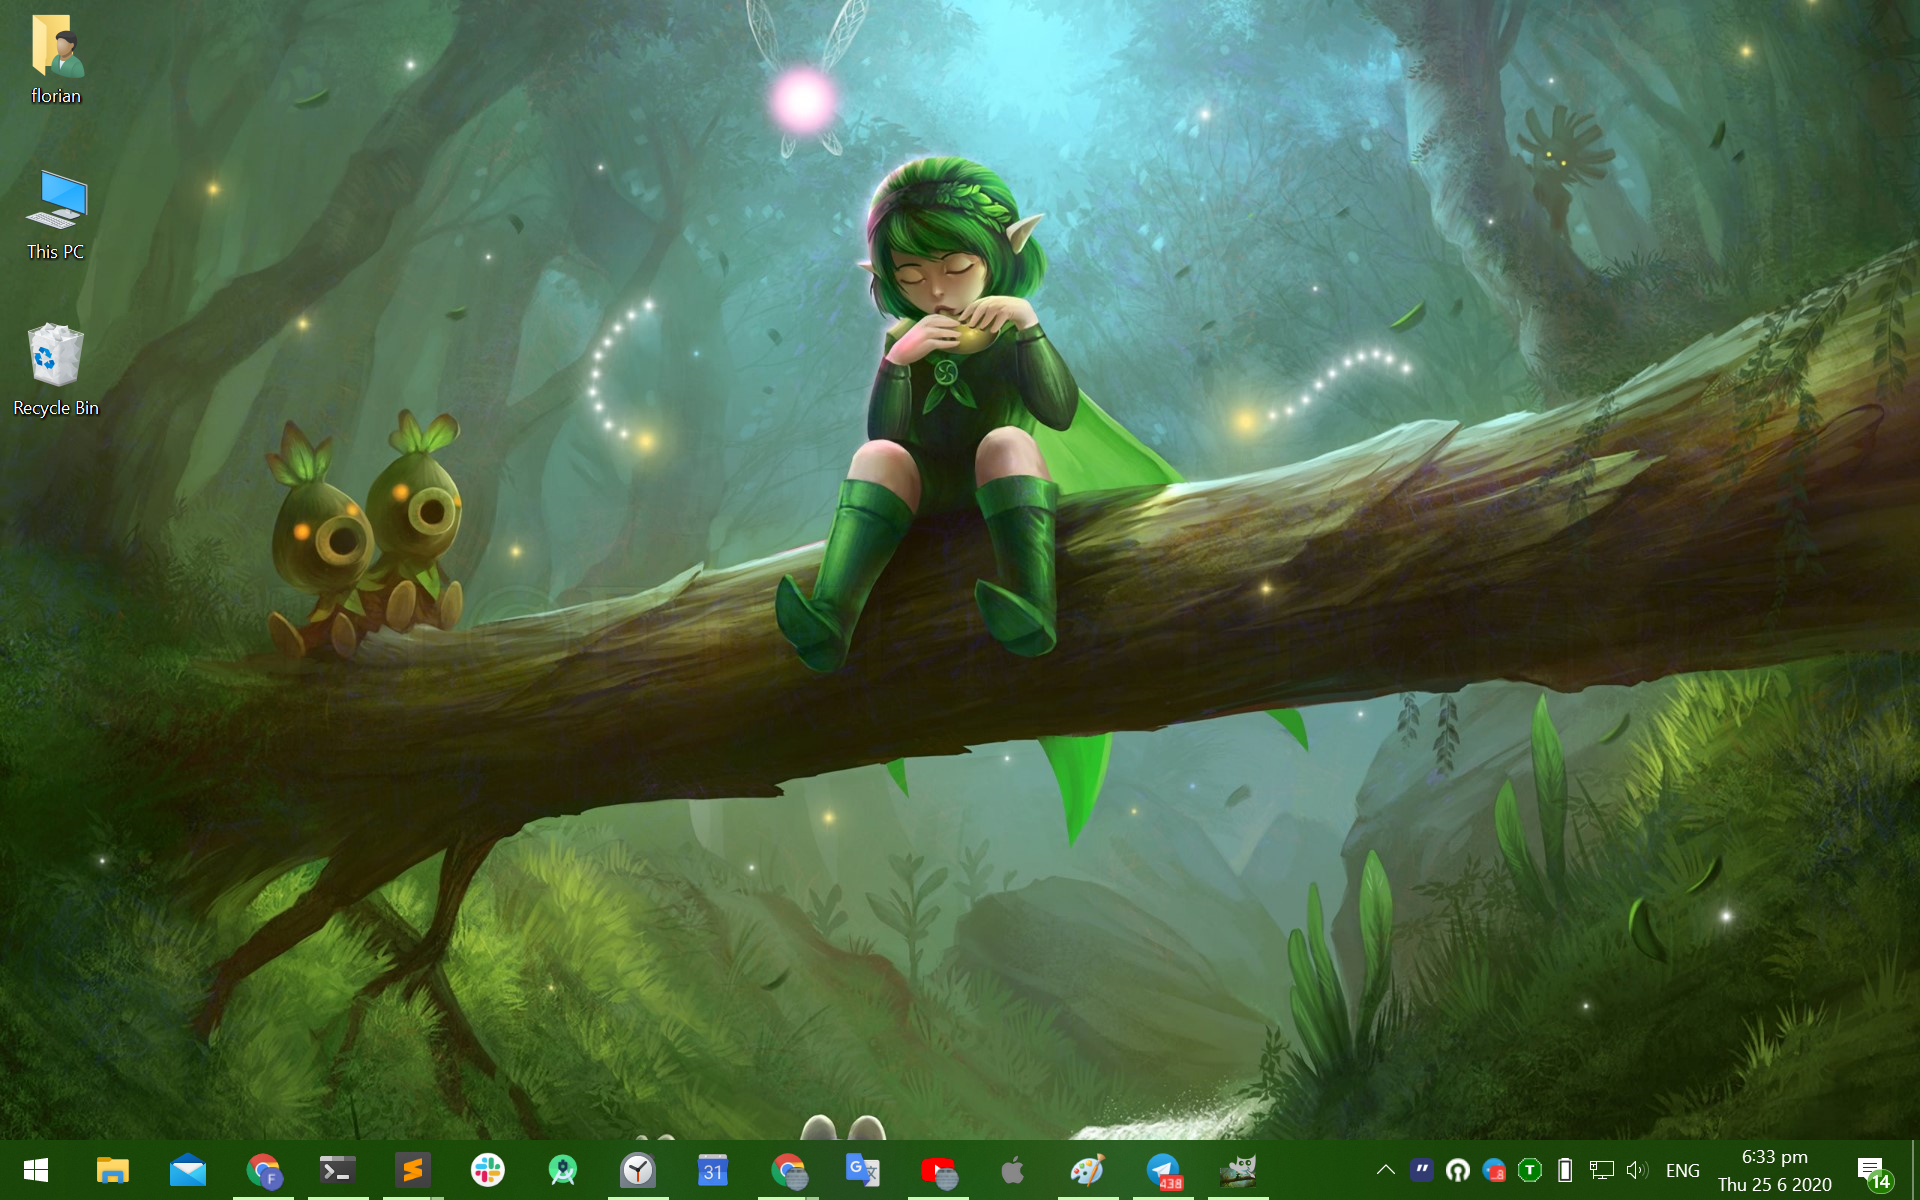1920x1200 pixels.
Task: Select the Recycle Bin desktop icon
Action: click(x=56, y=368)
